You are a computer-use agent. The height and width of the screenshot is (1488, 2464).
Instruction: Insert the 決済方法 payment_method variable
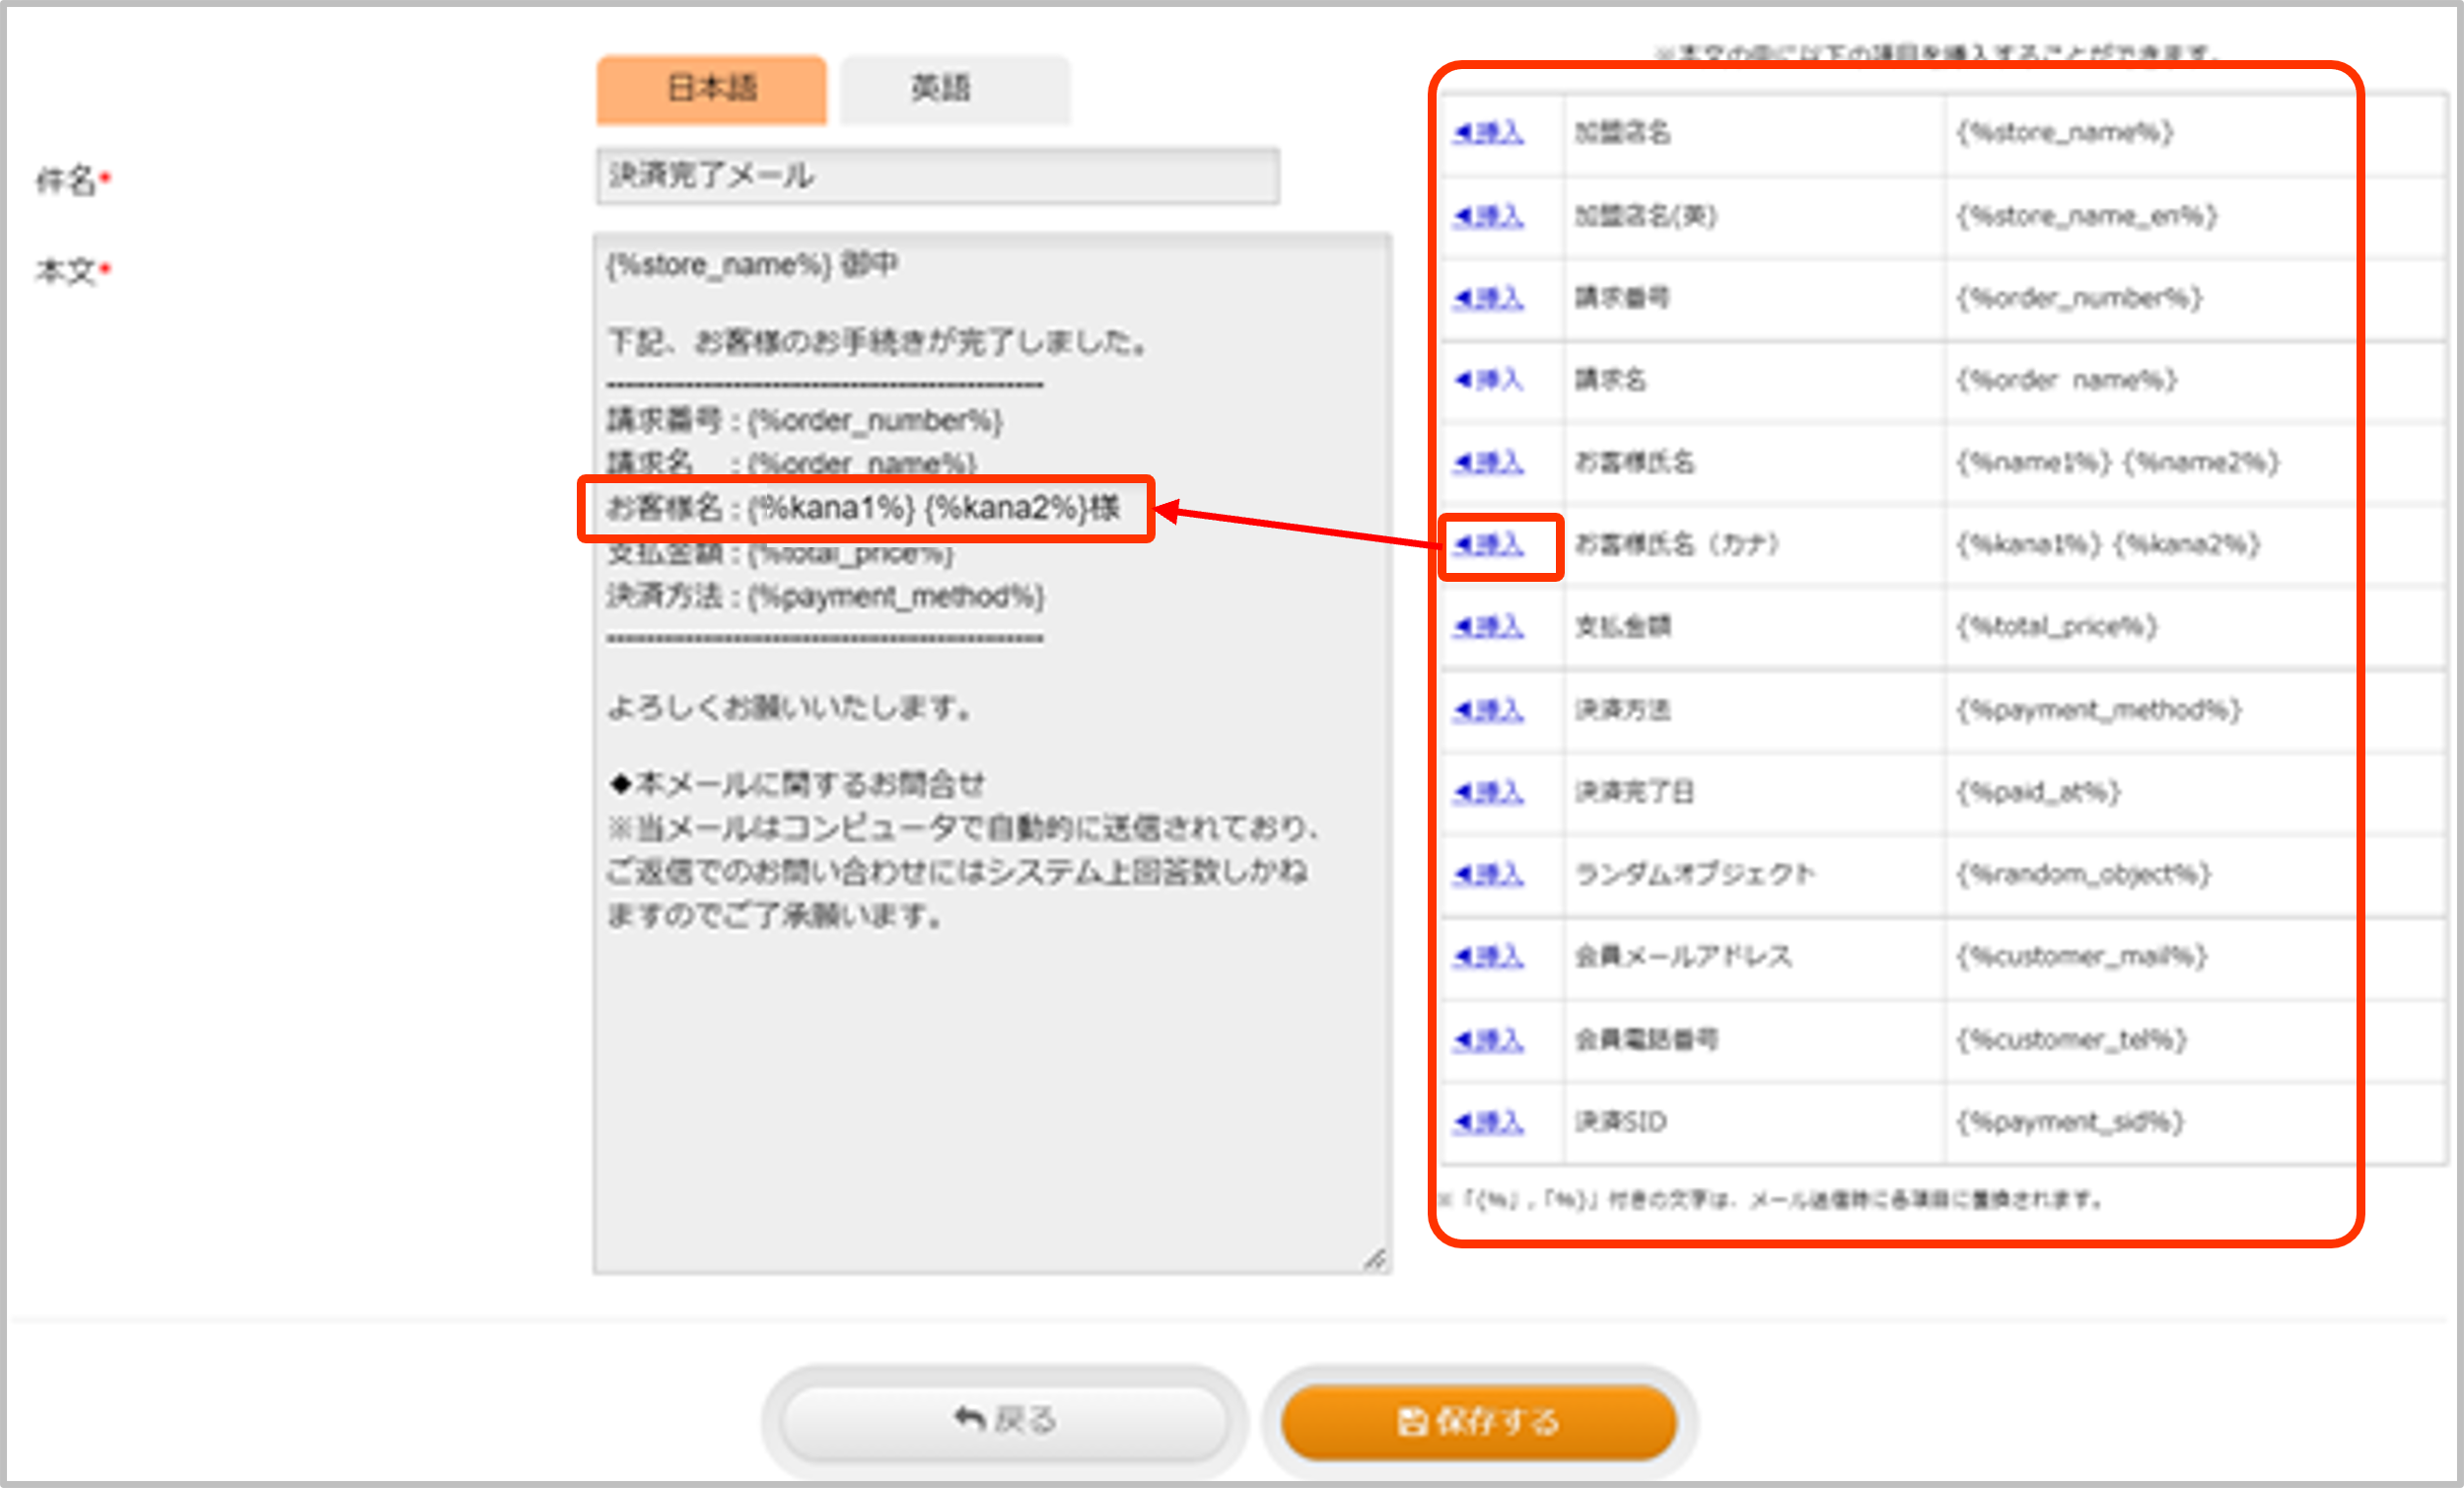(x=1488, y=710)
